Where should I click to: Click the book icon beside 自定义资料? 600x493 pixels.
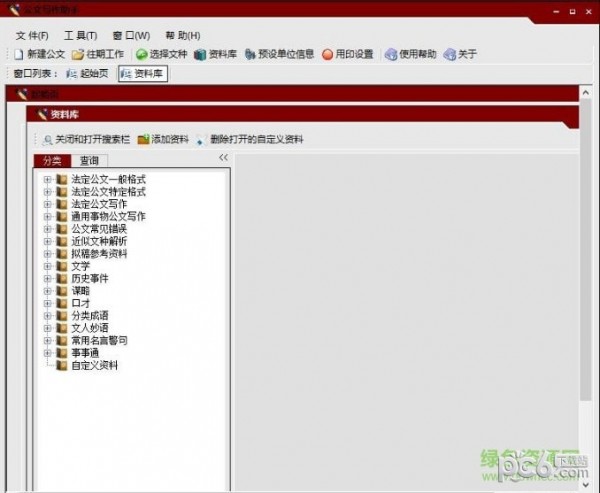(62, 365)
